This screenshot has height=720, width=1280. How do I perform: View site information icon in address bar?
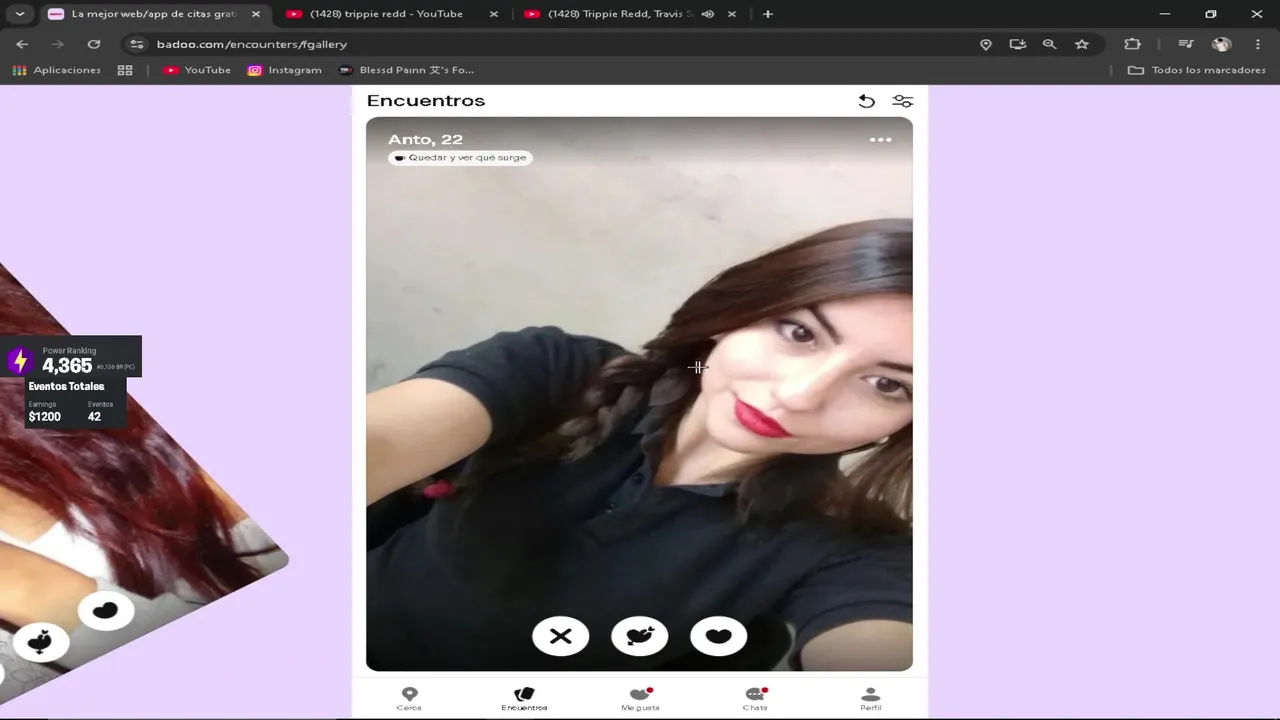(137, 44)
